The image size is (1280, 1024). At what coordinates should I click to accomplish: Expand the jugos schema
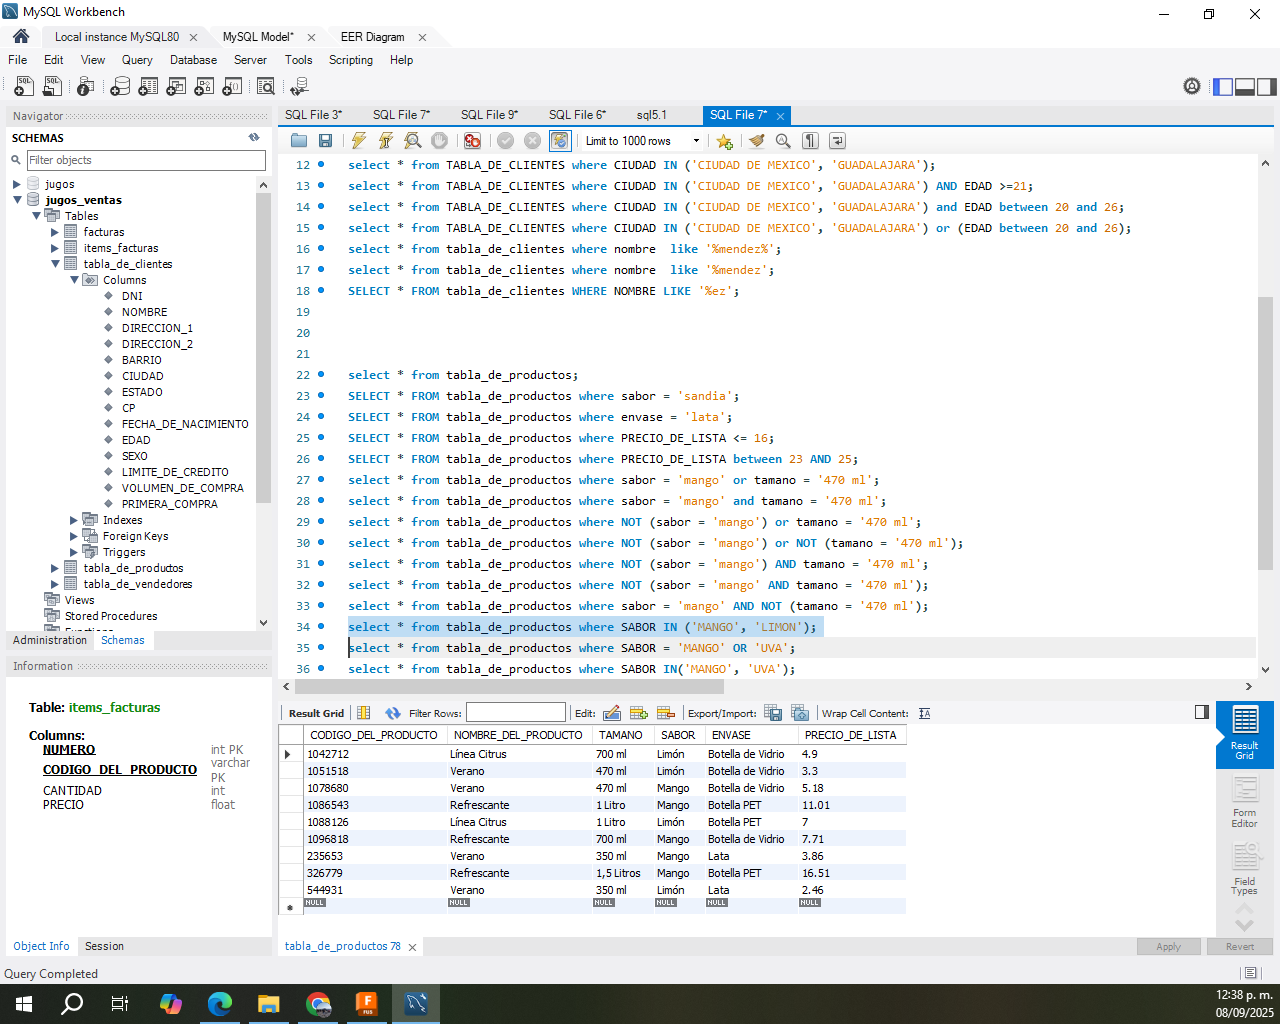[x=17, y=184]
